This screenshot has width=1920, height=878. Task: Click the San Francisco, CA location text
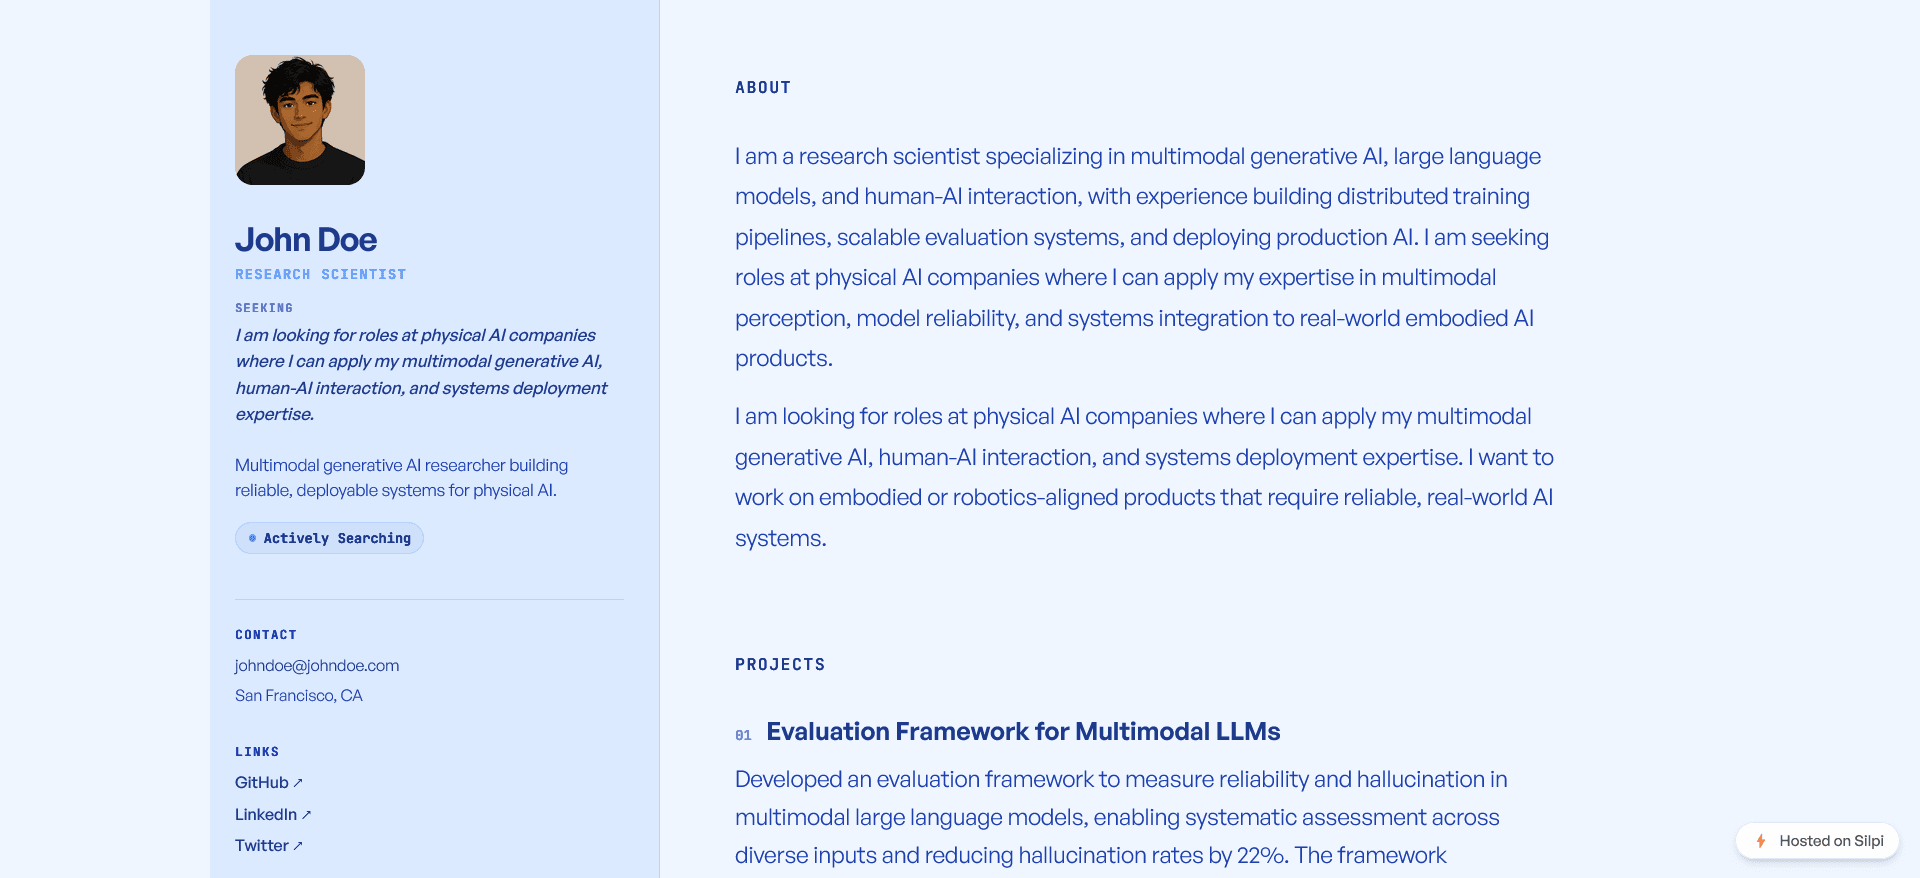[x=299, y=696]
